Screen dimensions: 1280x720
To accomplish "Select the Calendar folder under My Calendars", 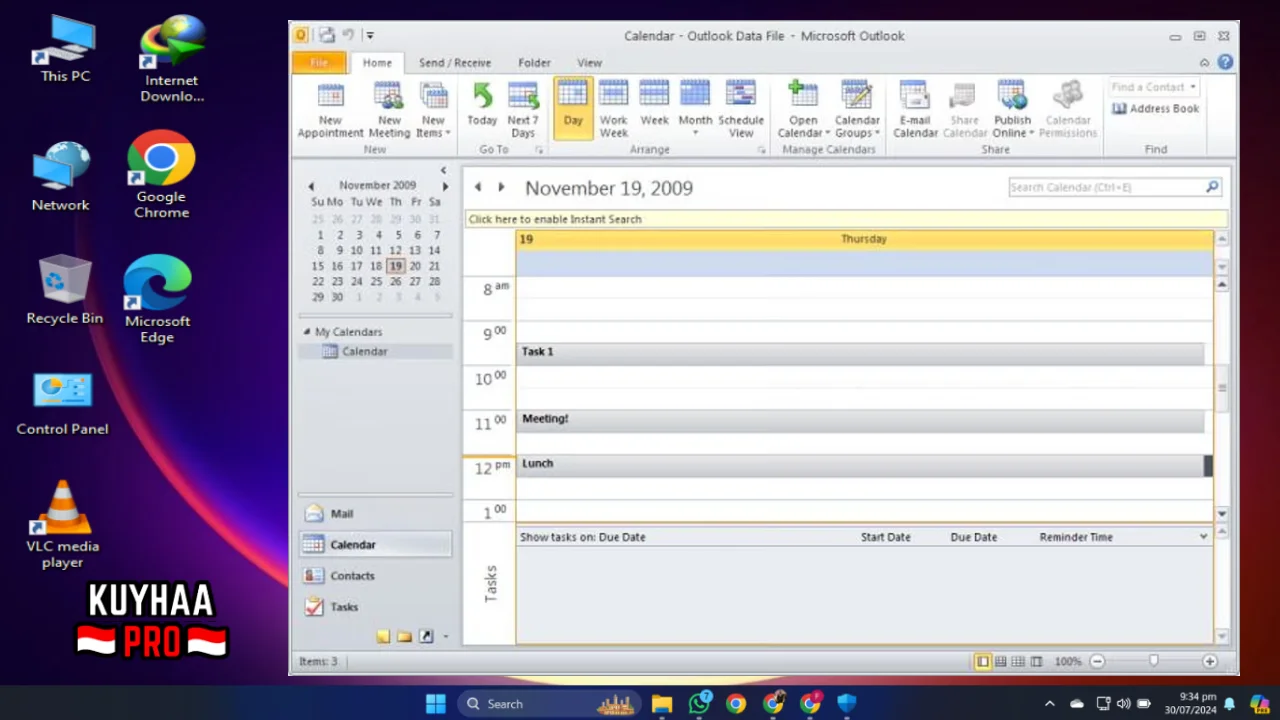I will 375,352.
